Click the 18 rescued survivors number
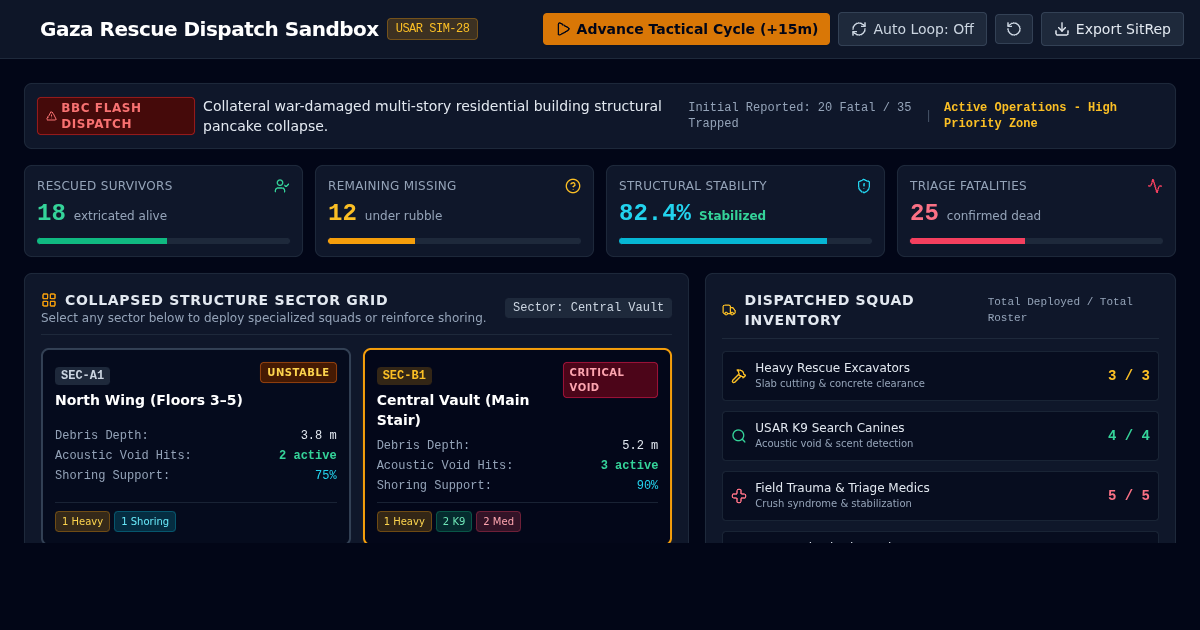The image size is (1200, 630). 51,213
